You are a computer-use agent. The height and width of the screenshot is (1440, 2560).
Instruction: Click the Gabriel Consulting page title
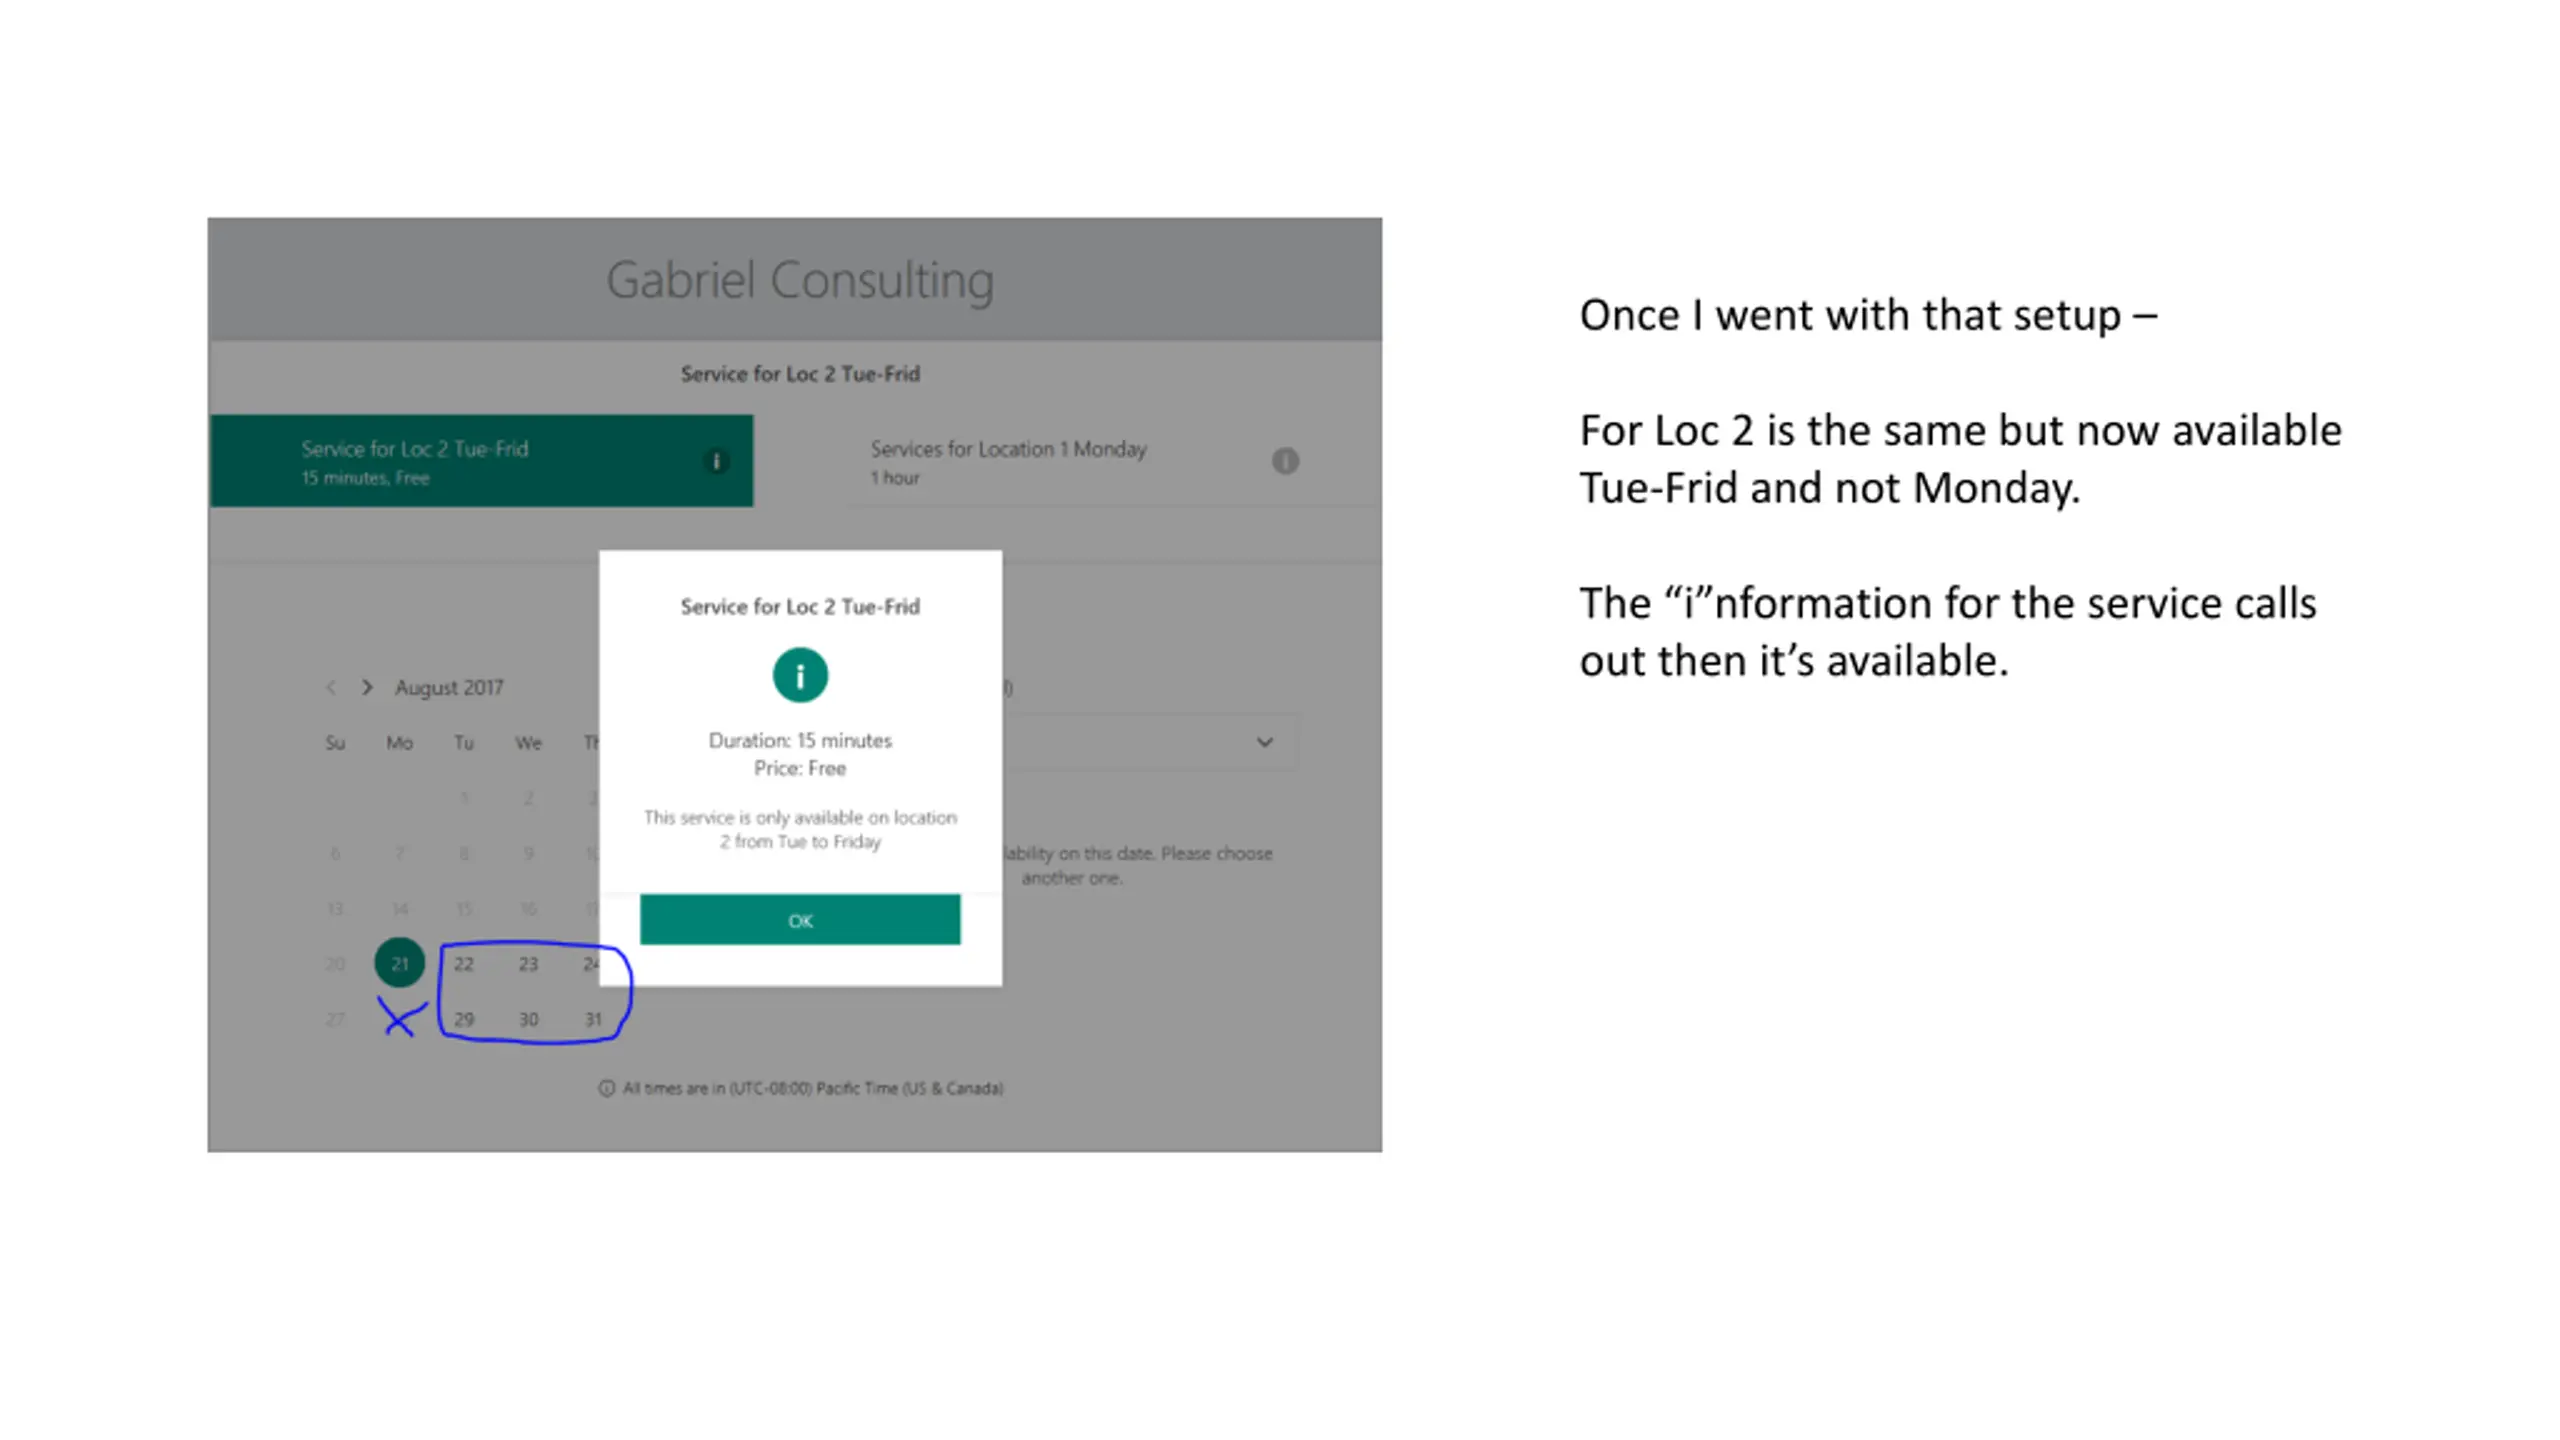coord(799,280)
